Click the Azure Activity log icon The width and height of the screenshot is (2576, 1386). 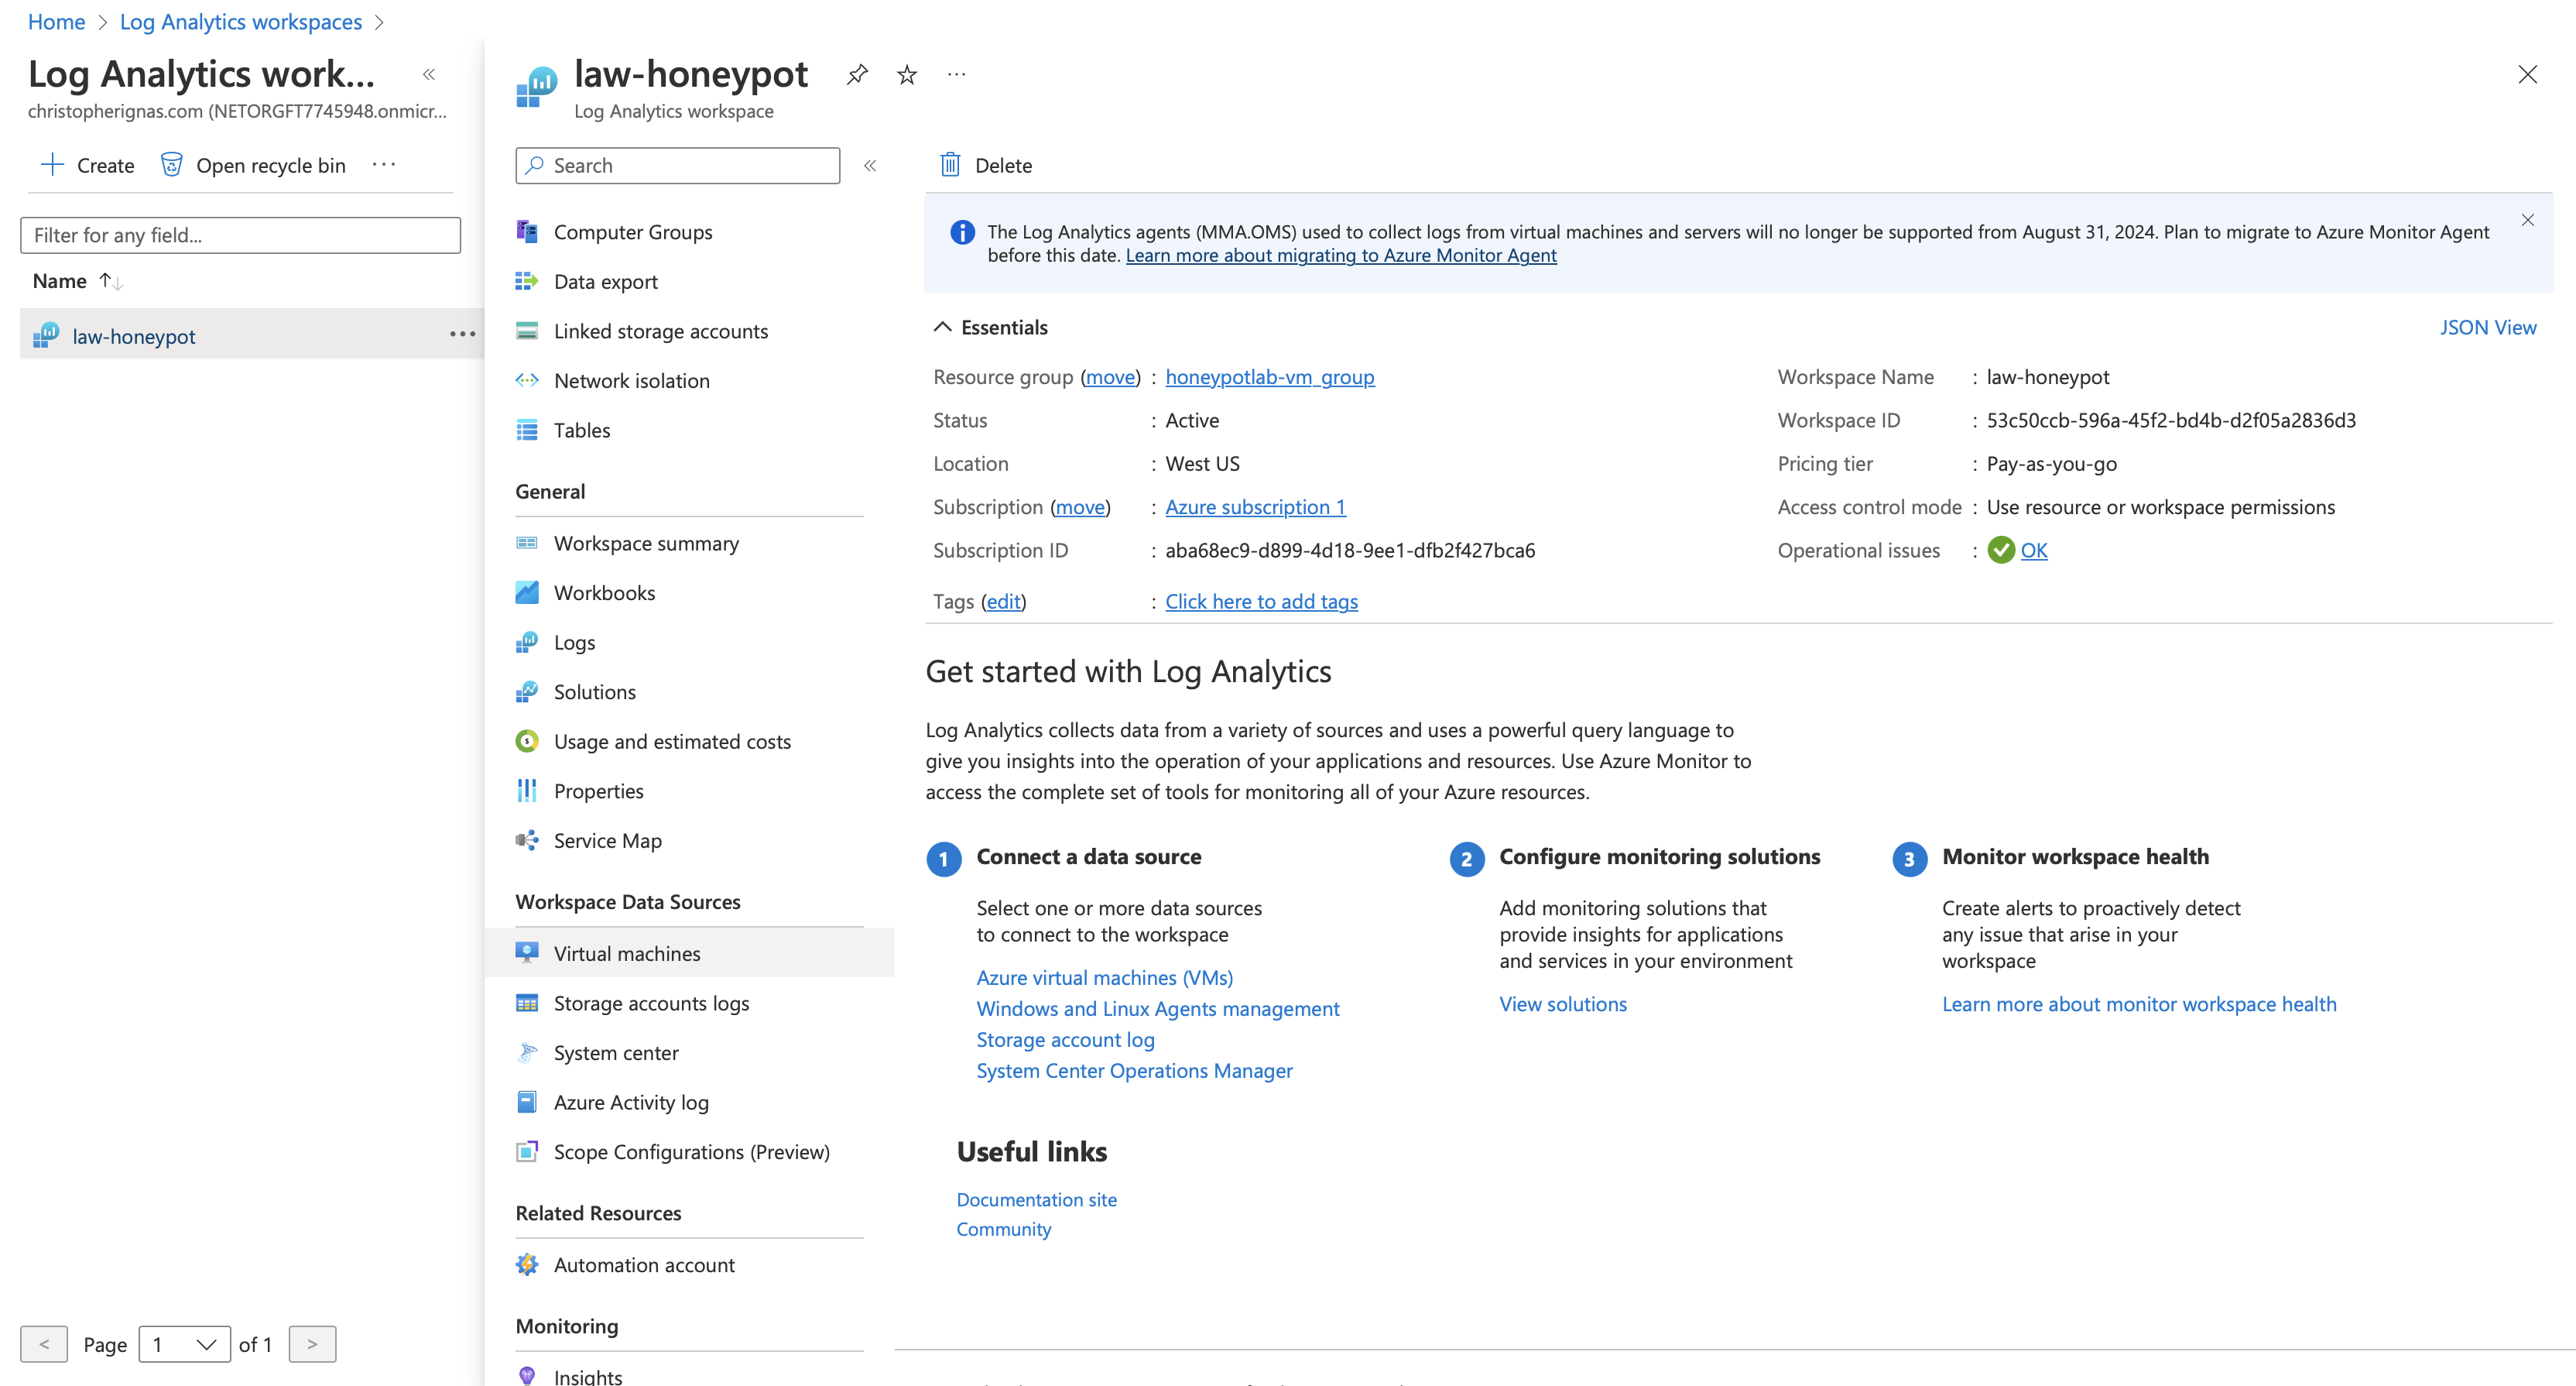coord(527,1102)
